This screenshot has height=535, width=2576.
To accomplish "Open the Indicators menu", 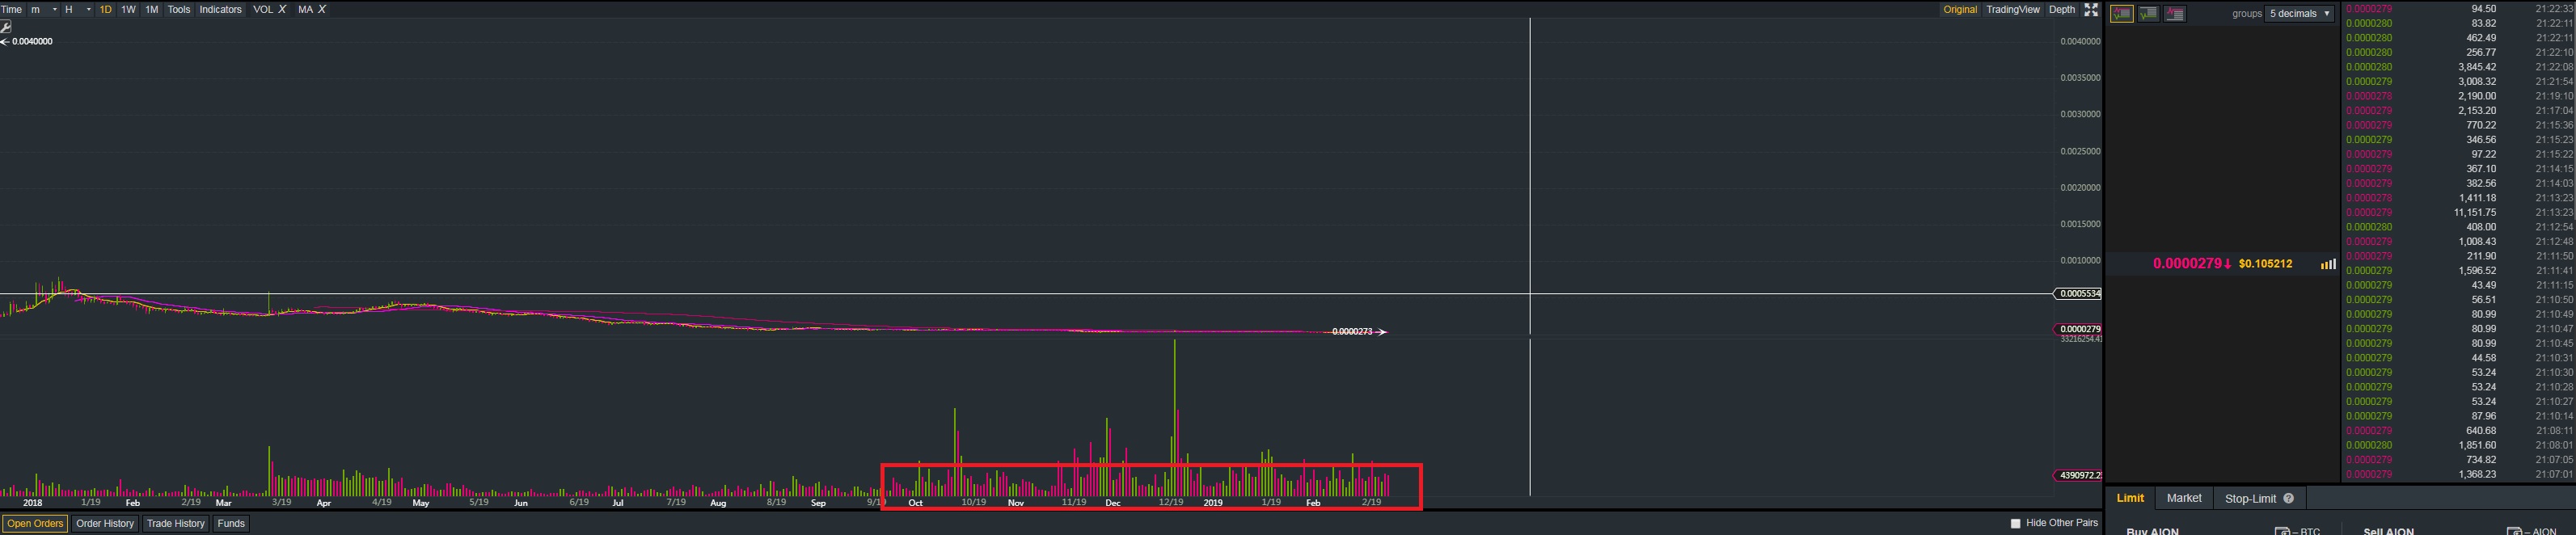I will (x=221, y=9).
